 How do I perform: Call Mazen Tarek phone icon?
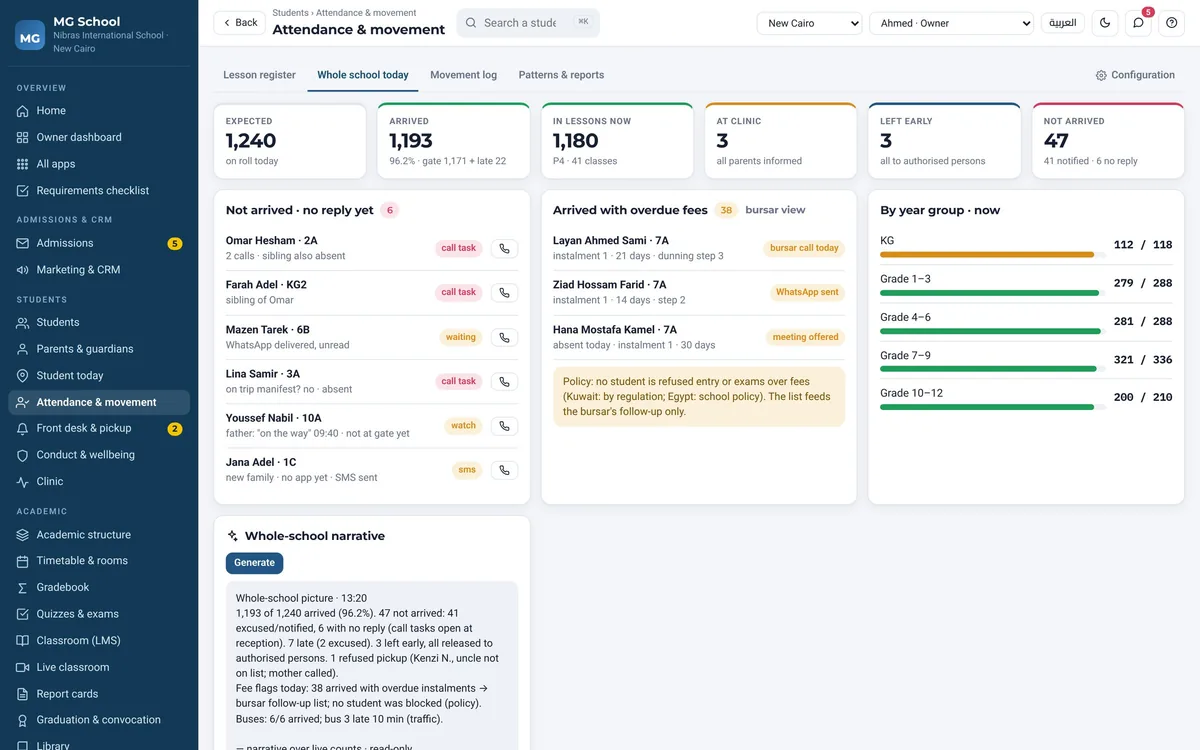click(x=504, y=337)
